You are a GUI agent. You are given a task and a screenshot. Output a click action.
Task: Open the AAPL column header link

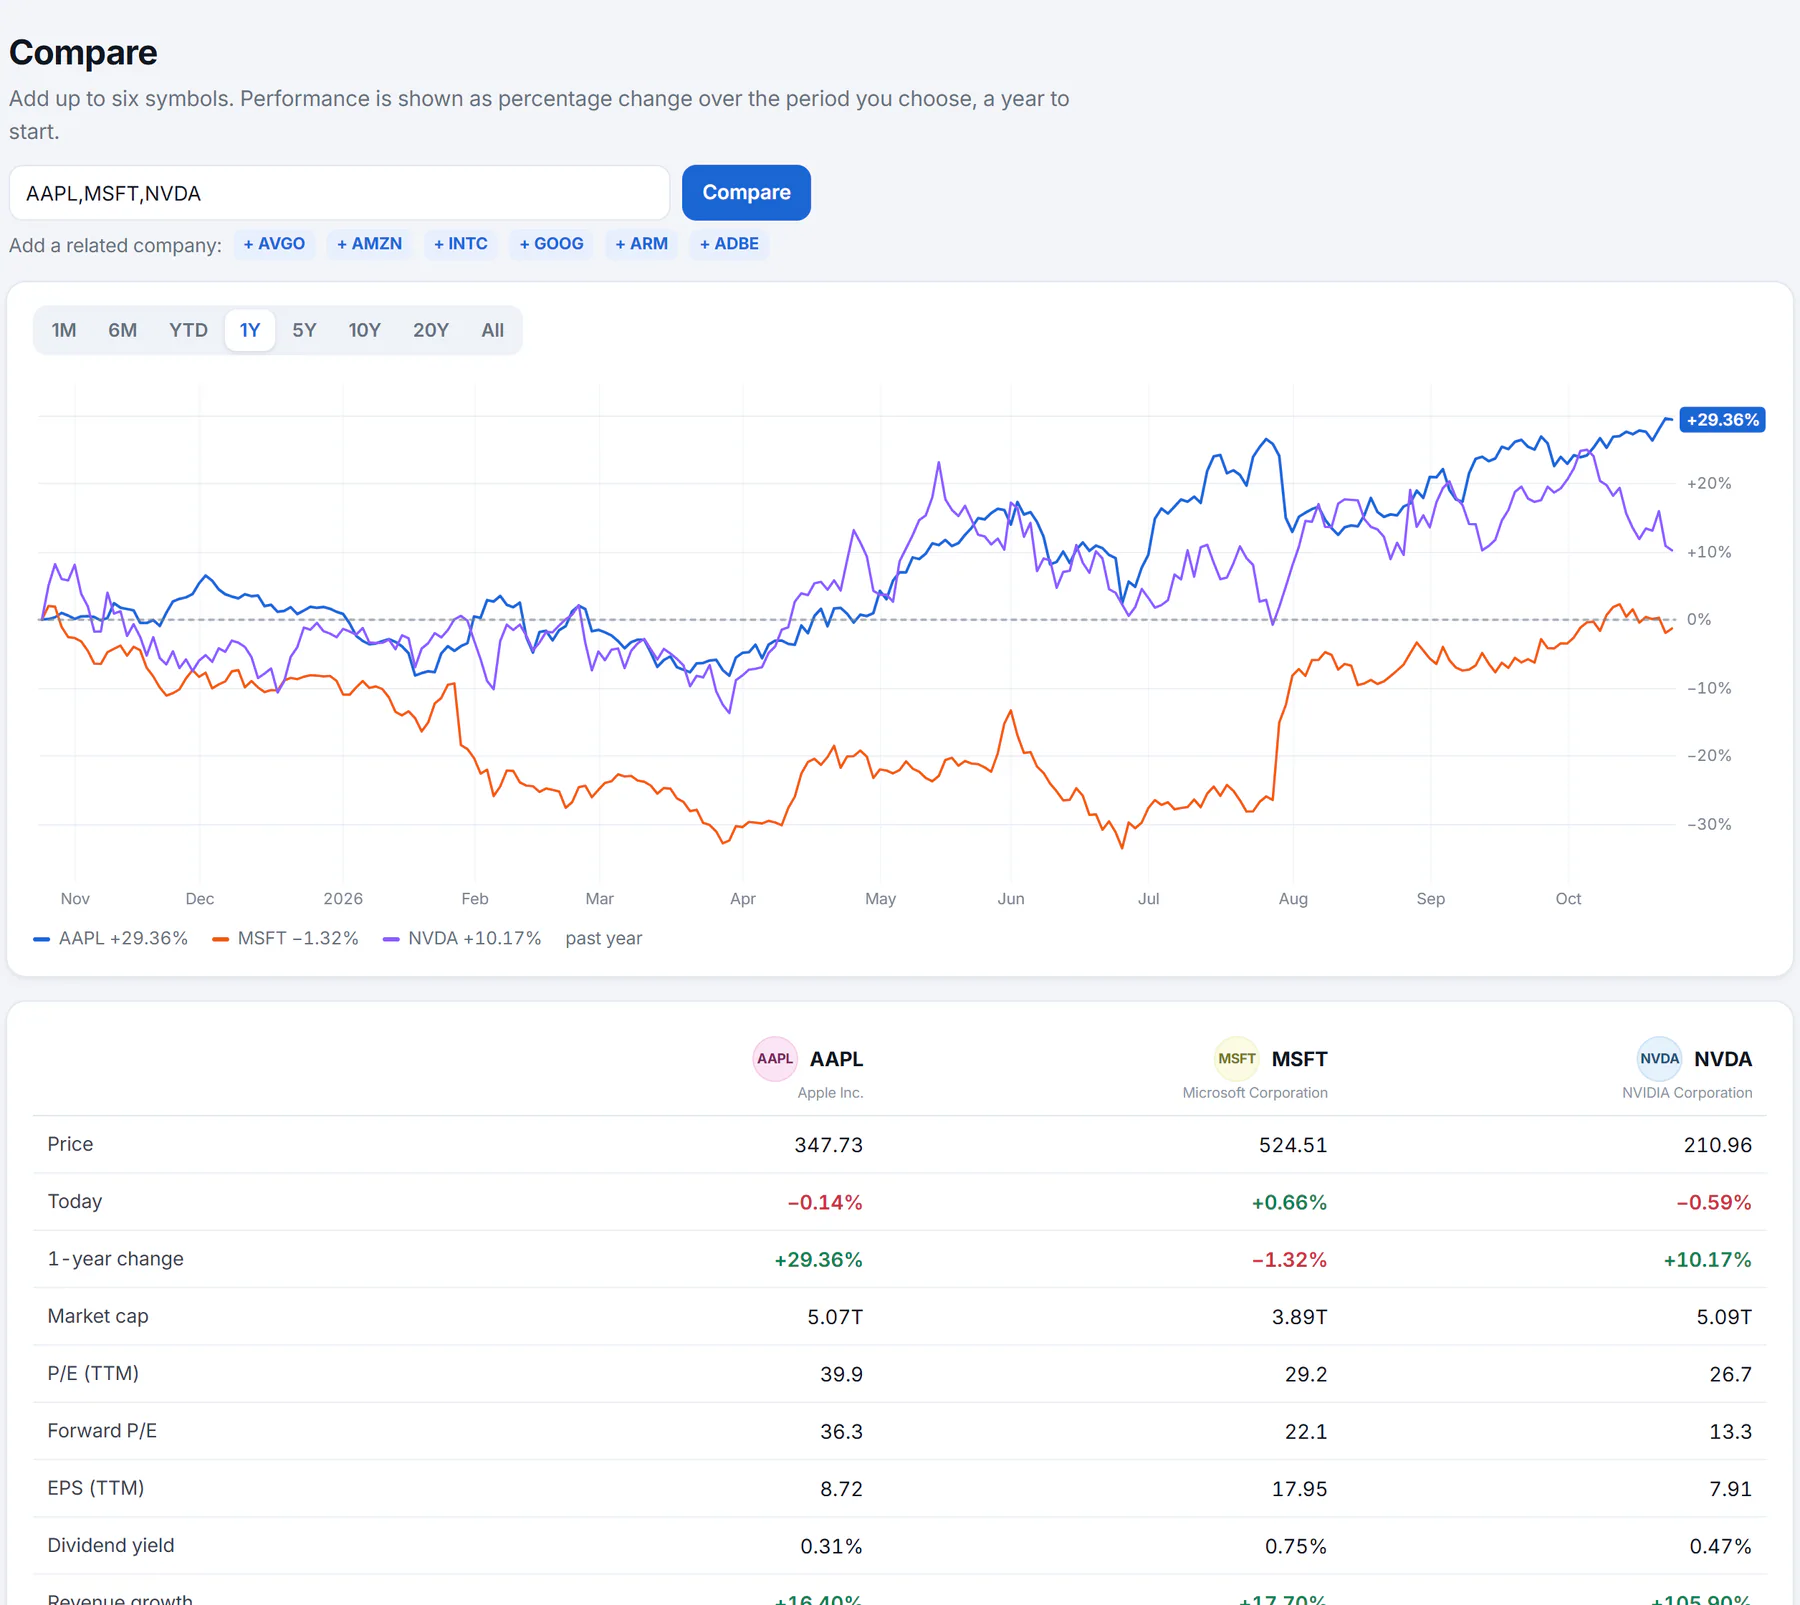836,1059
